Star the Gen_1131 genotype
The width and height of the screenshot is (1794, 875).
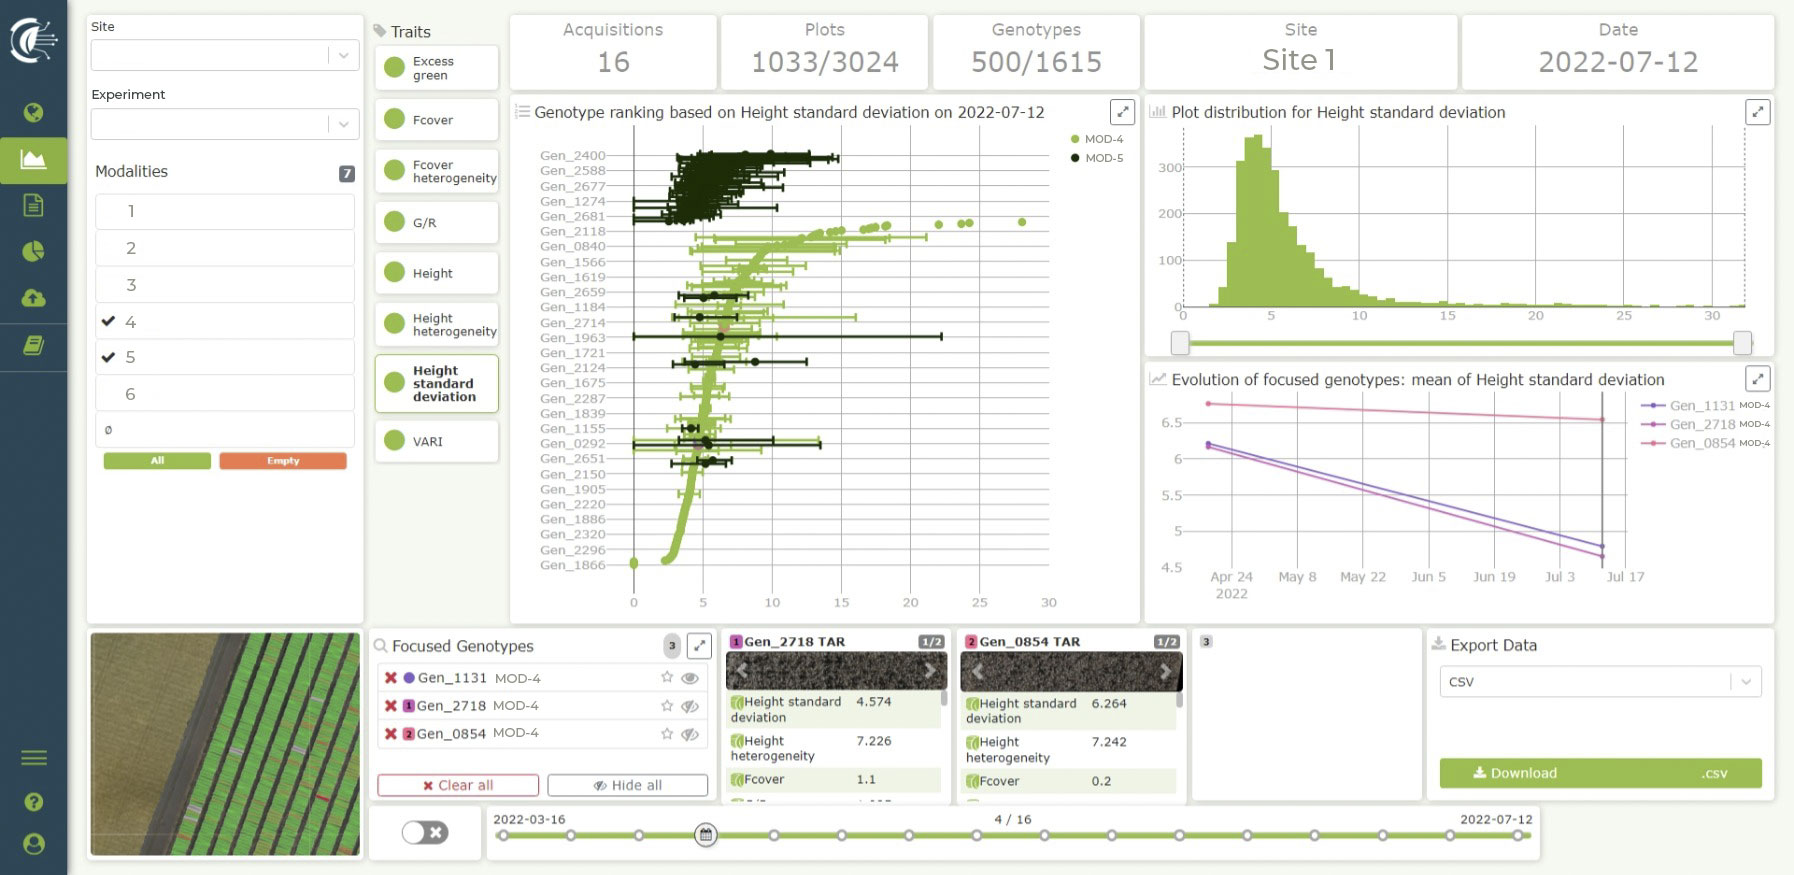point(667,678)
